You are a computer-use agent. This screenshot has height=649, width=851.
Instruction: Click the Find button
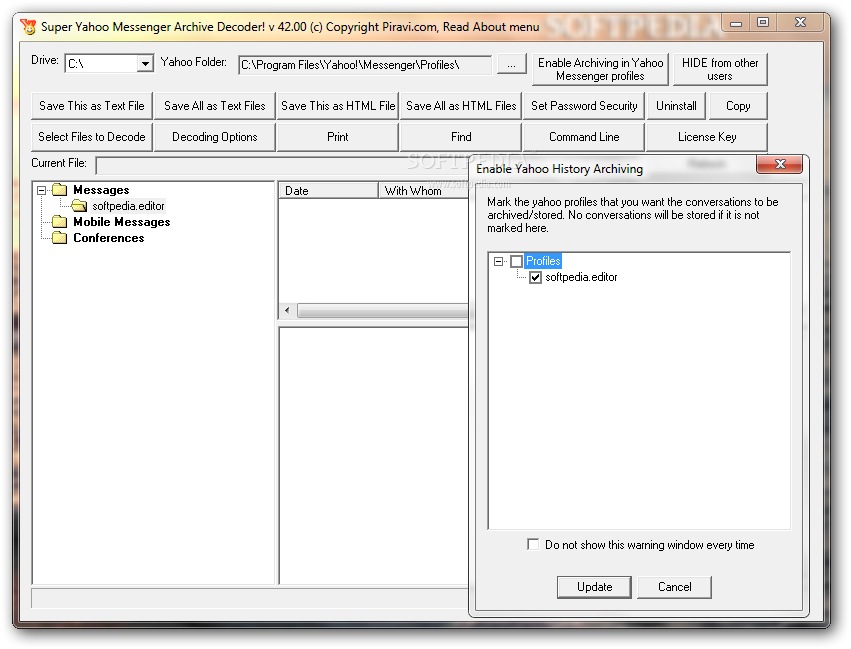[x=461, y=137]
